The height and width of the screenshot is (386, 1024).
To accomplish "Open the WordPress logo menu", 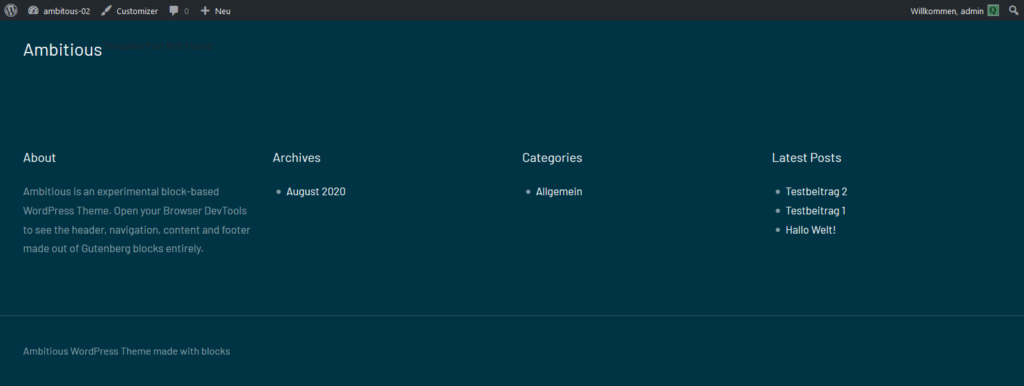I will coord(11,10).
